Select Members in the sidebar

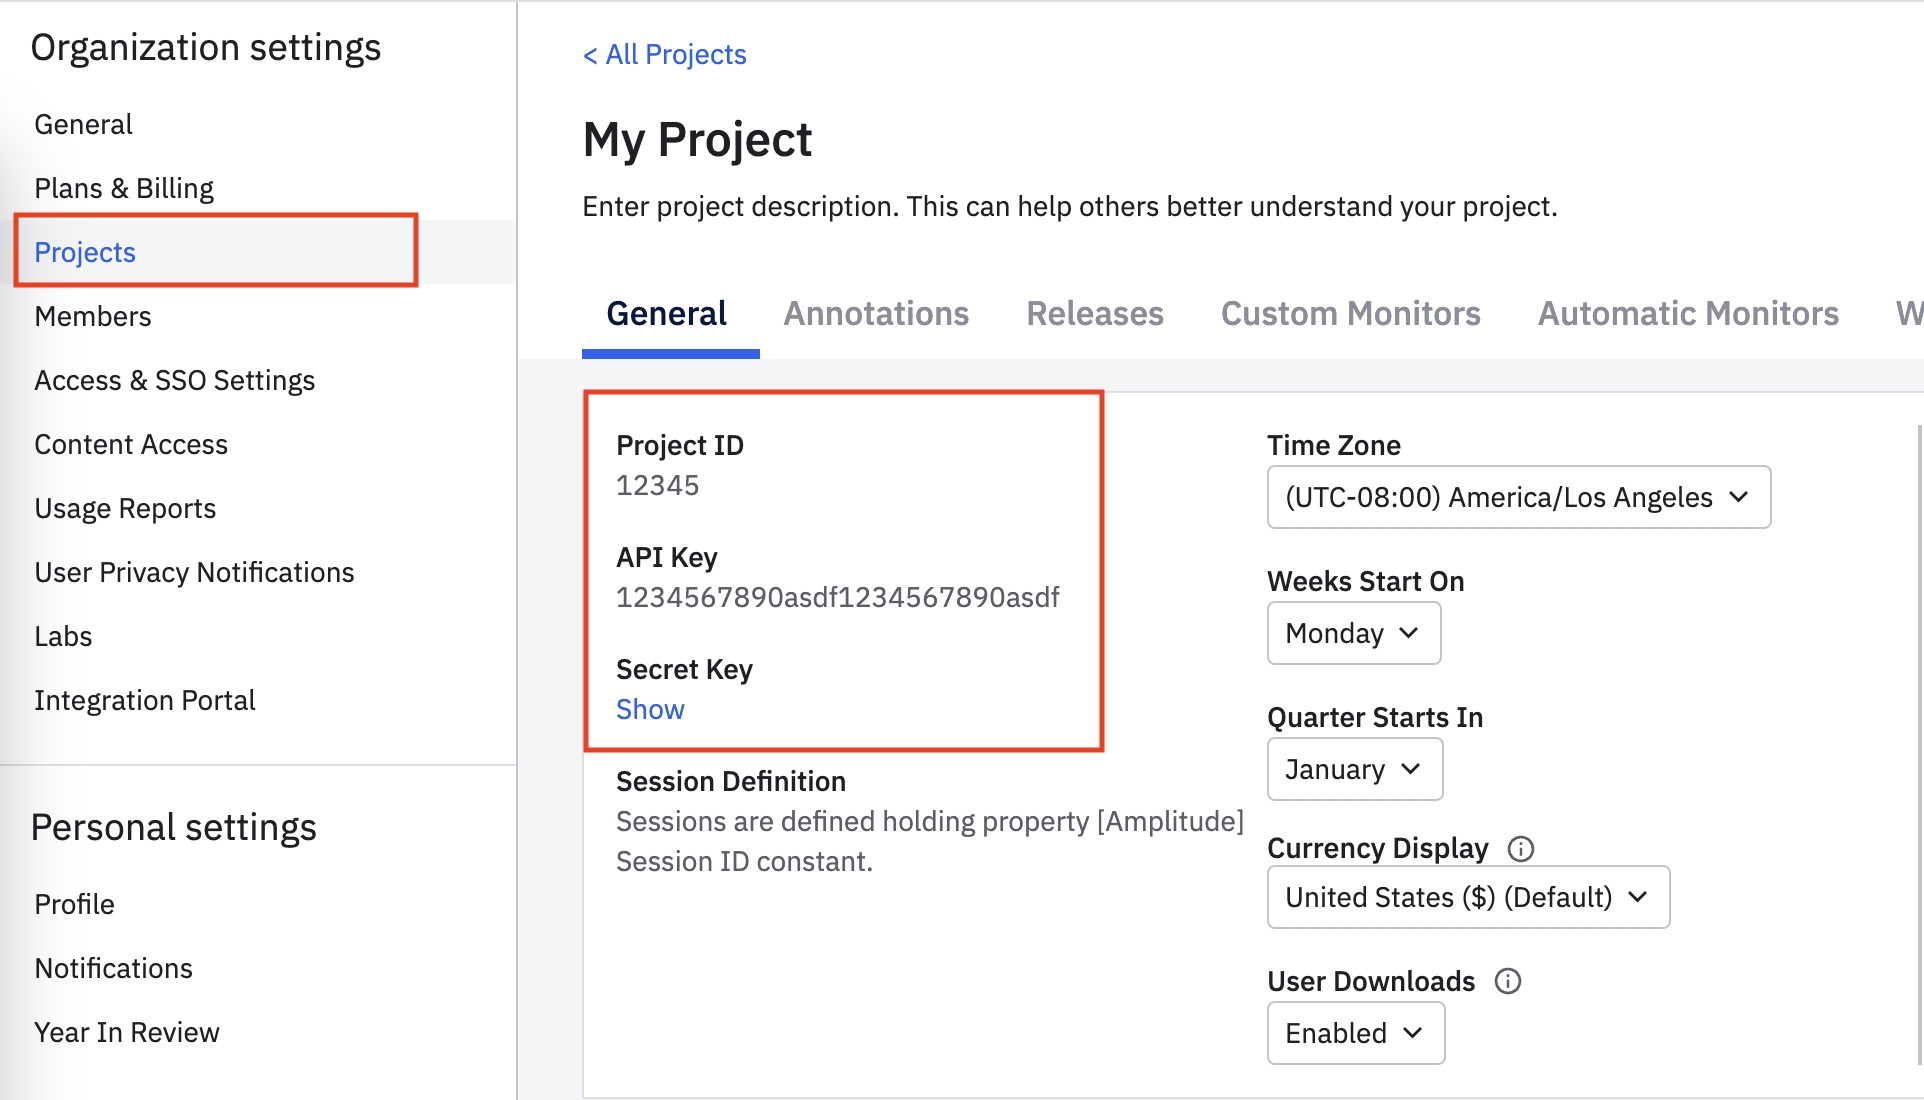(93, 316)
